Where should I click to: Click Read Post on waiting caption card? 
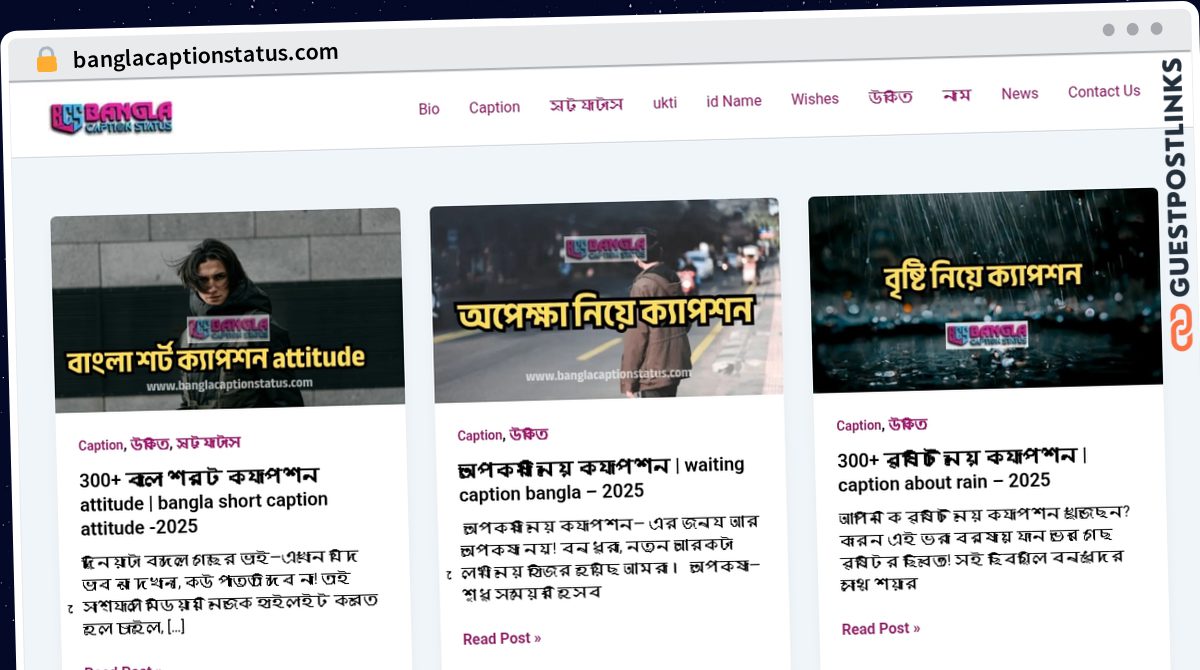502,638
